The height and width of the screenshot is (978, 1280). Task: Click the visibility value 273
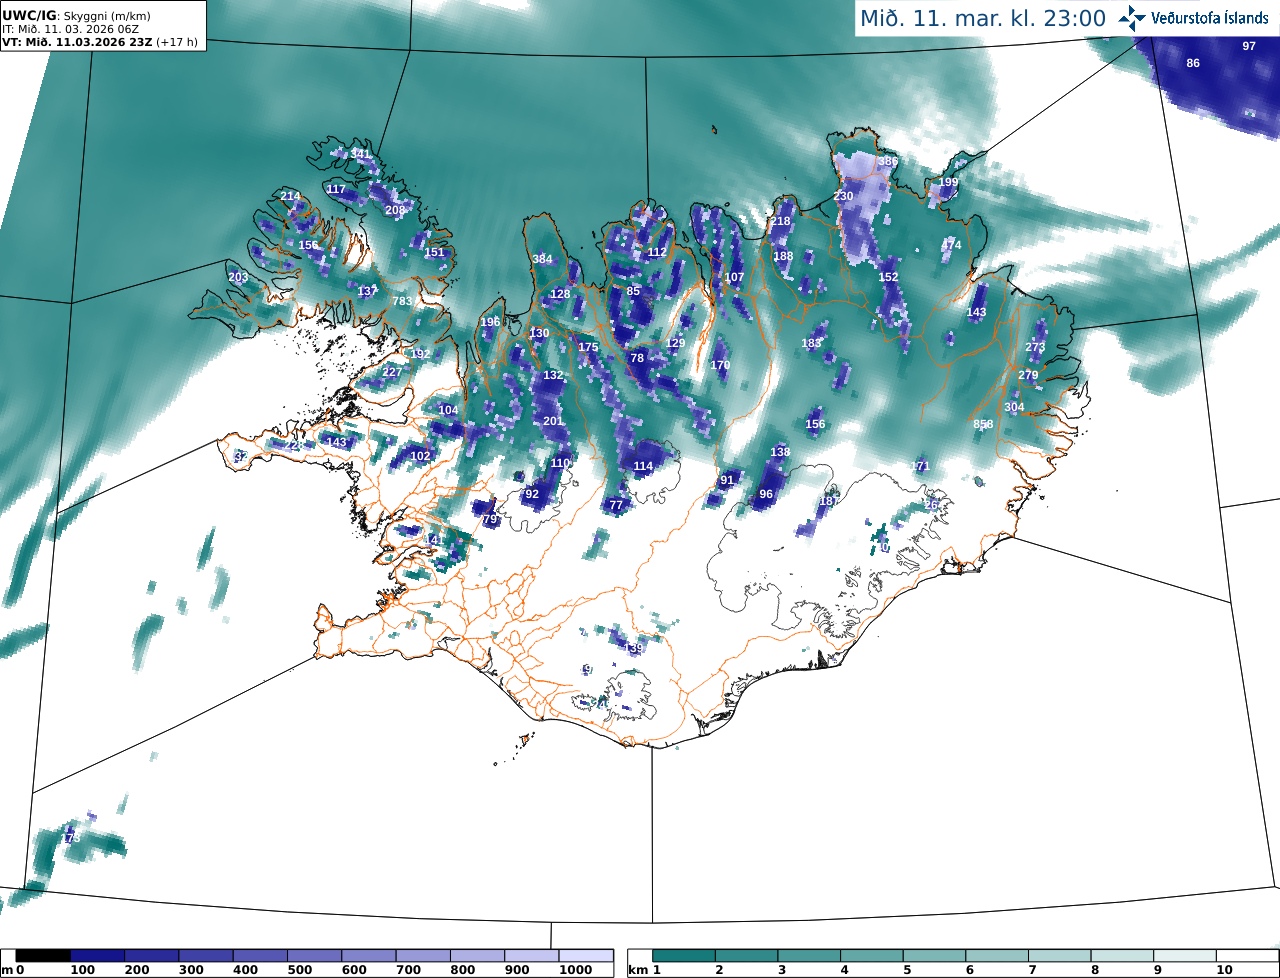pos(1035,347)
